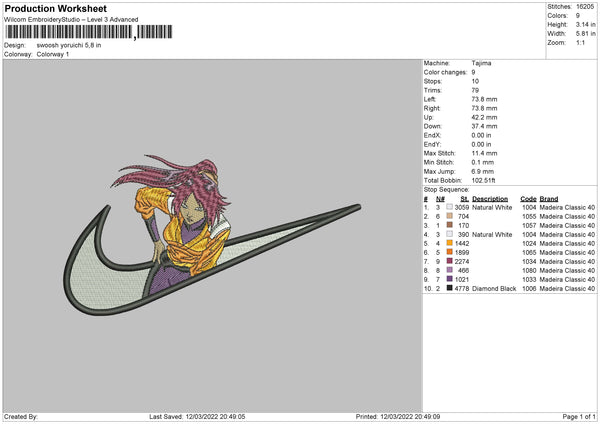Click the 'Color changes:' label

(x=445, y=72)
